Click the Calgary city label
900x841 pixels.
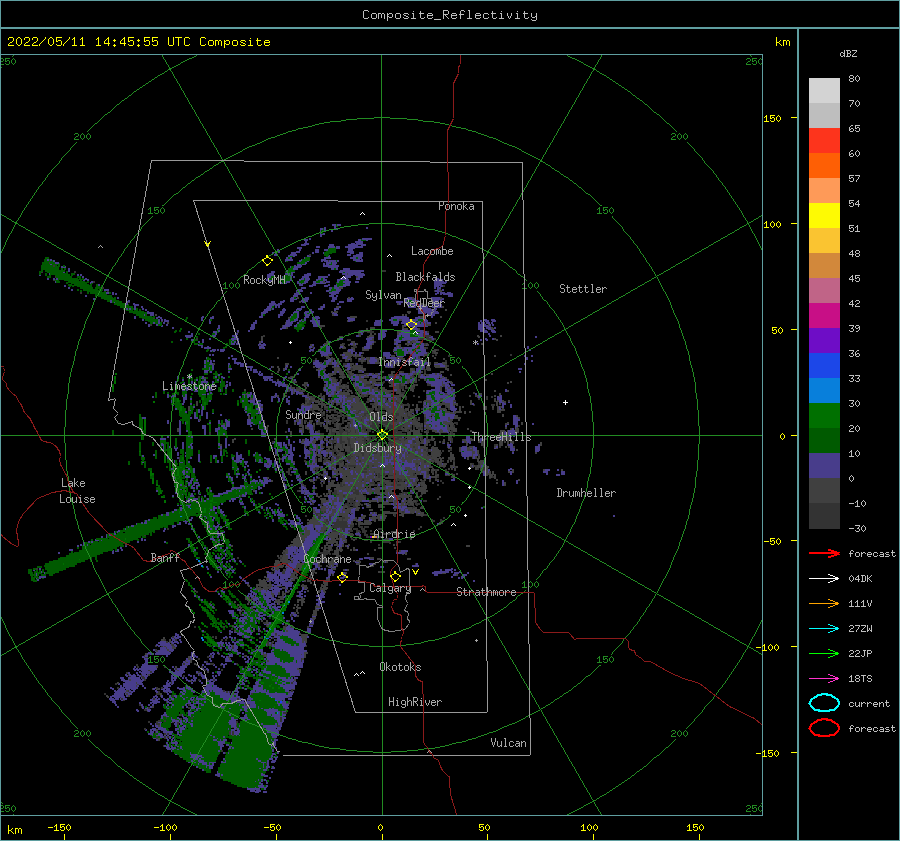click(x=390, y=588)
